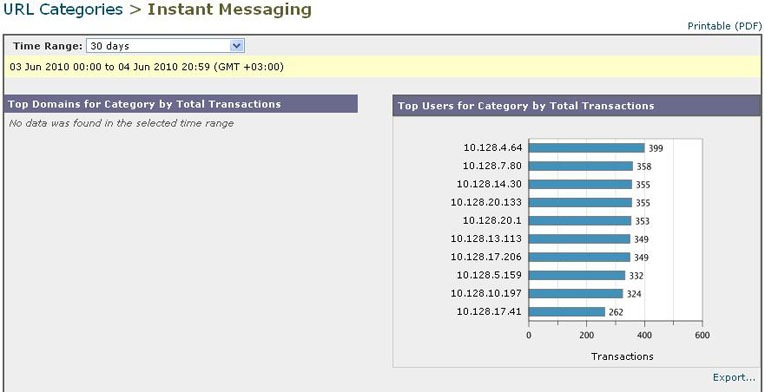Select user label 10.128.10.197

click(486, 293)
